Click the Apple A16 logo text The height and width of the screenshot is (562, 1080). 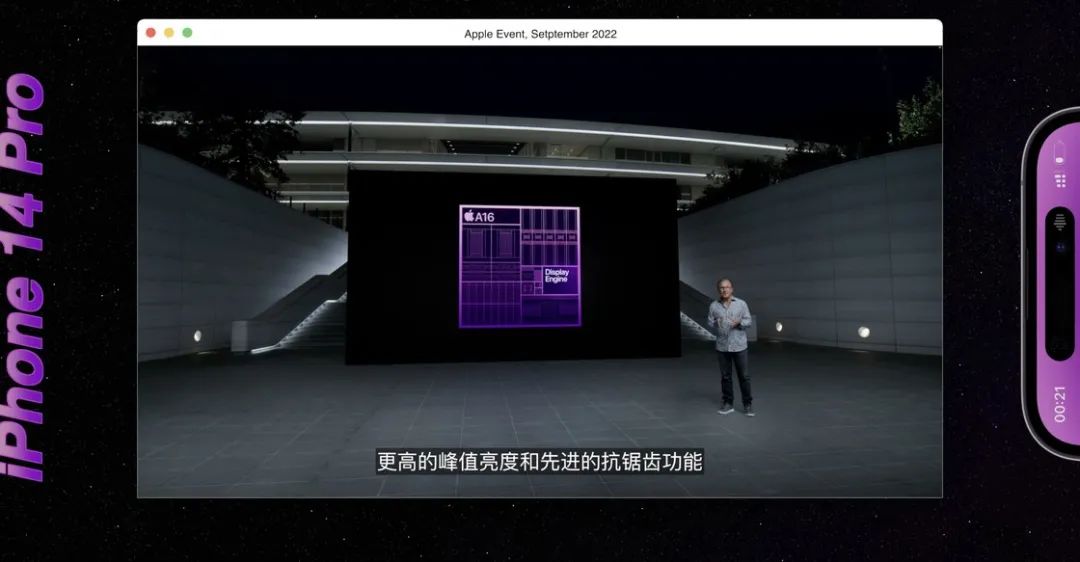(x=479, y=216)
